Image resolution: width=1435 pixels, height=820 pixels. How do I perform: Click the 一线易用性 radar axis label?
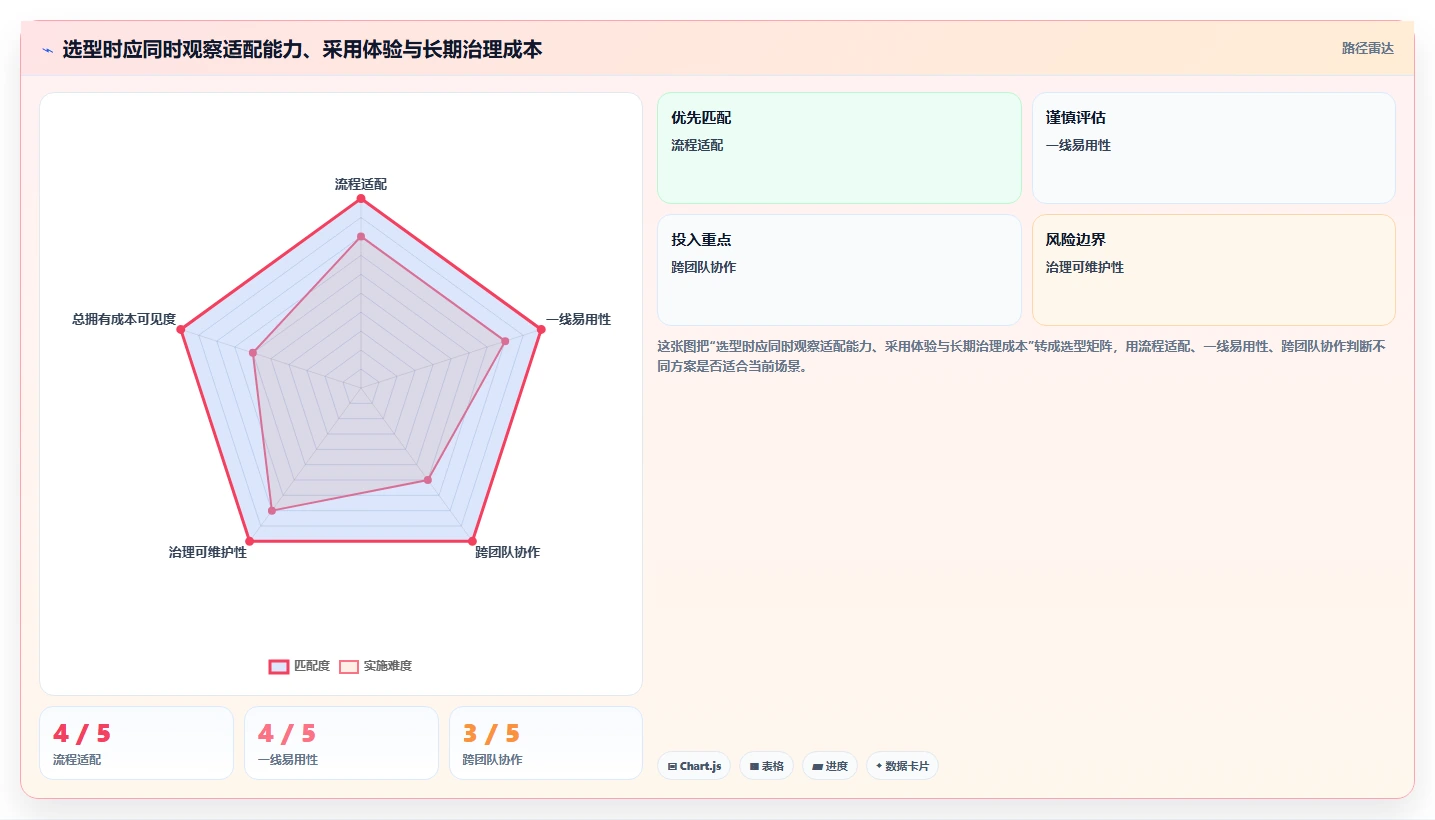click(x=578, y=319)
